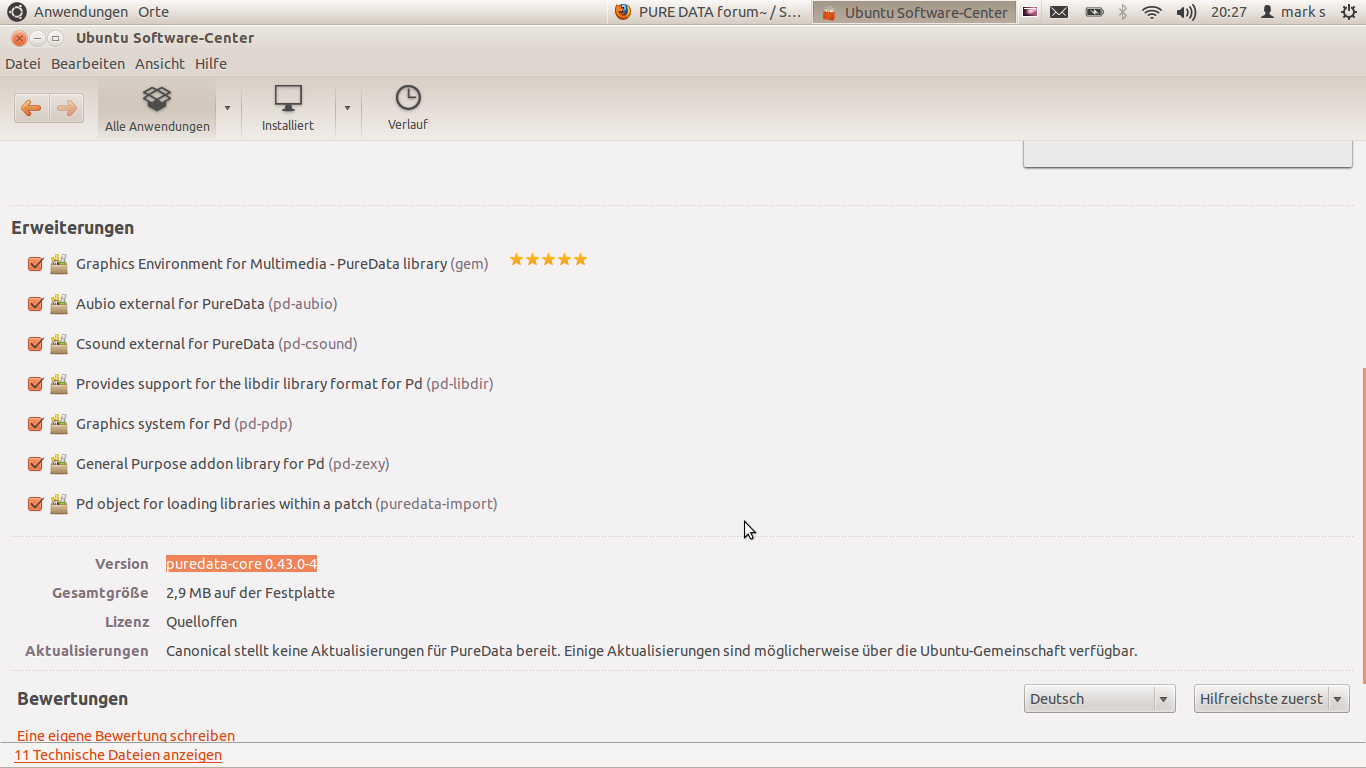Screen dimensions: 1366x768
Task: Expand the Installiert dropdown arrow
Action: tap(347, 108)
